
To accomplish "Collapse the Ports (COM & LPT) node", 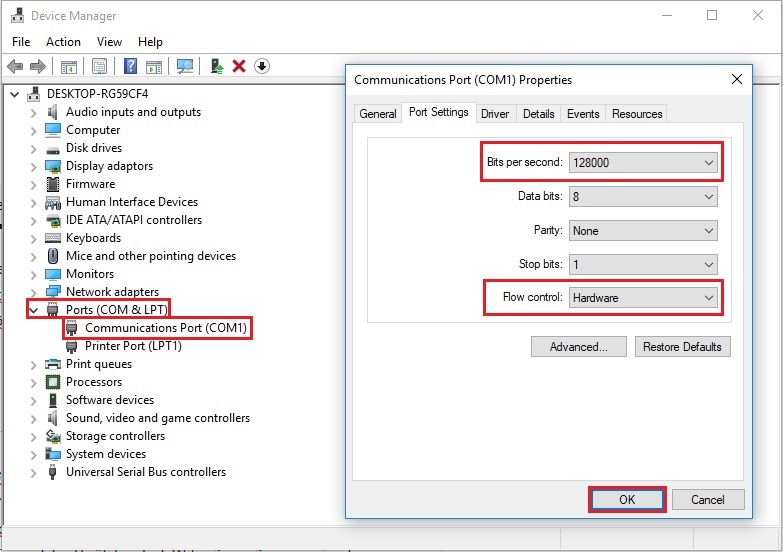I will pyautogui.click(x=33, y=310).
